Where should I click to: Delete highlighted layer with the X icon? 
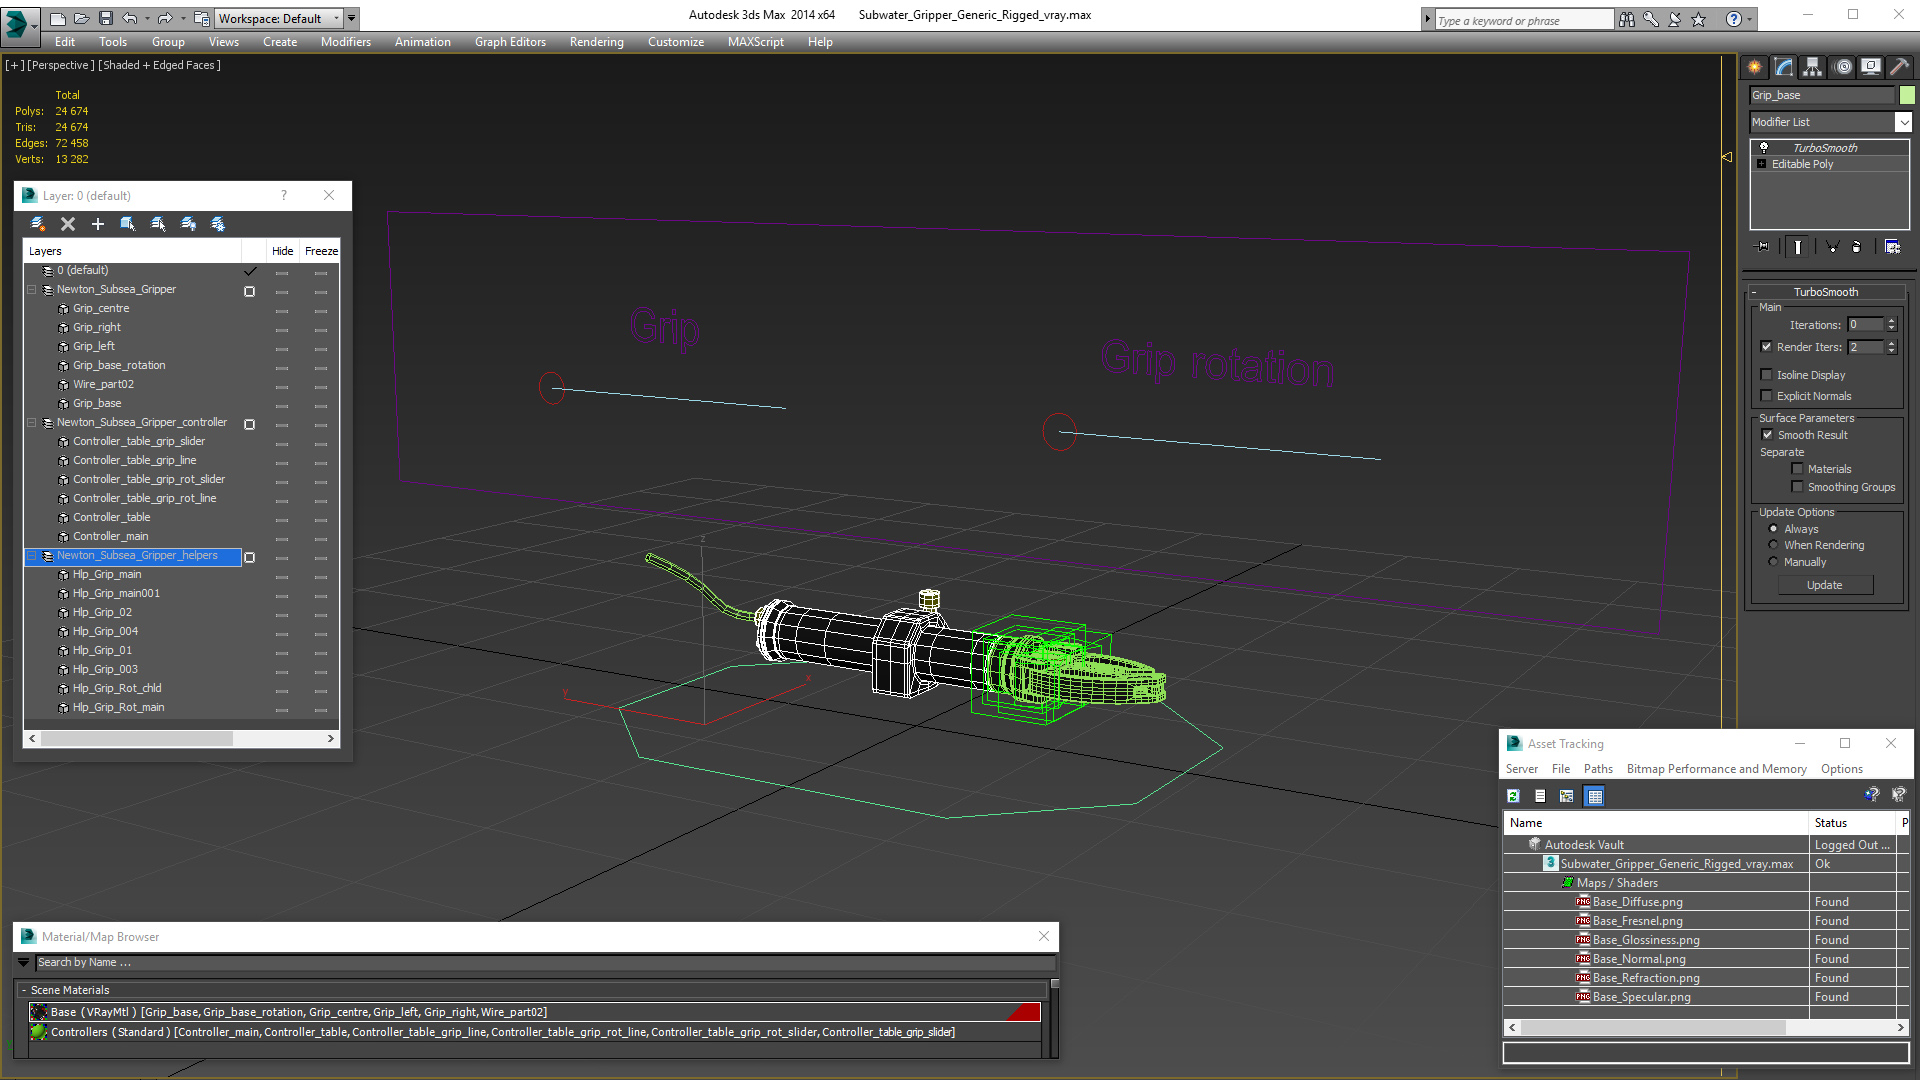pos(68,224)
